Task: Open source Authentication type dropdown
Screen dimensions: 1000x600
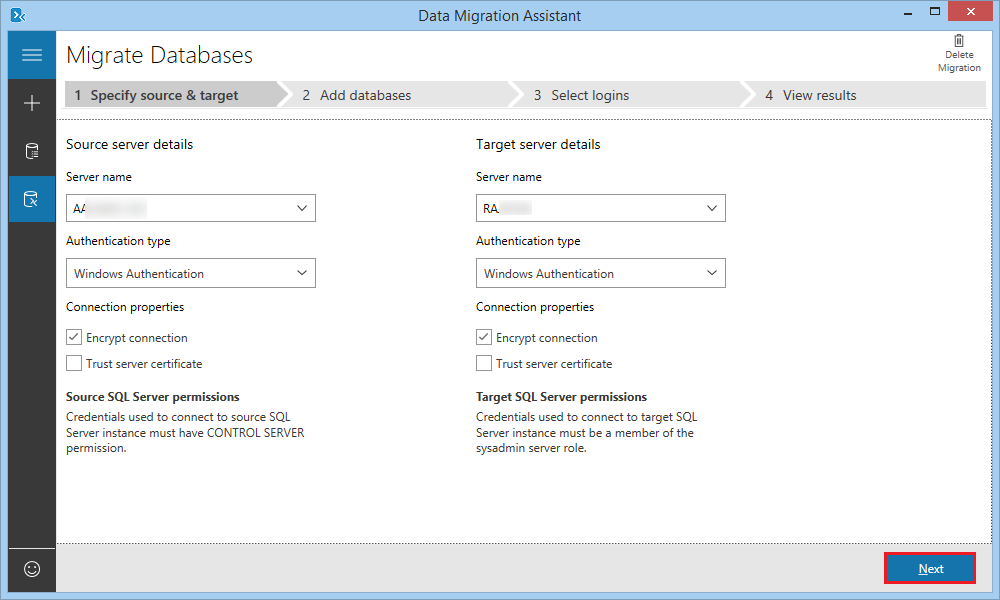Action: [191, 273]
